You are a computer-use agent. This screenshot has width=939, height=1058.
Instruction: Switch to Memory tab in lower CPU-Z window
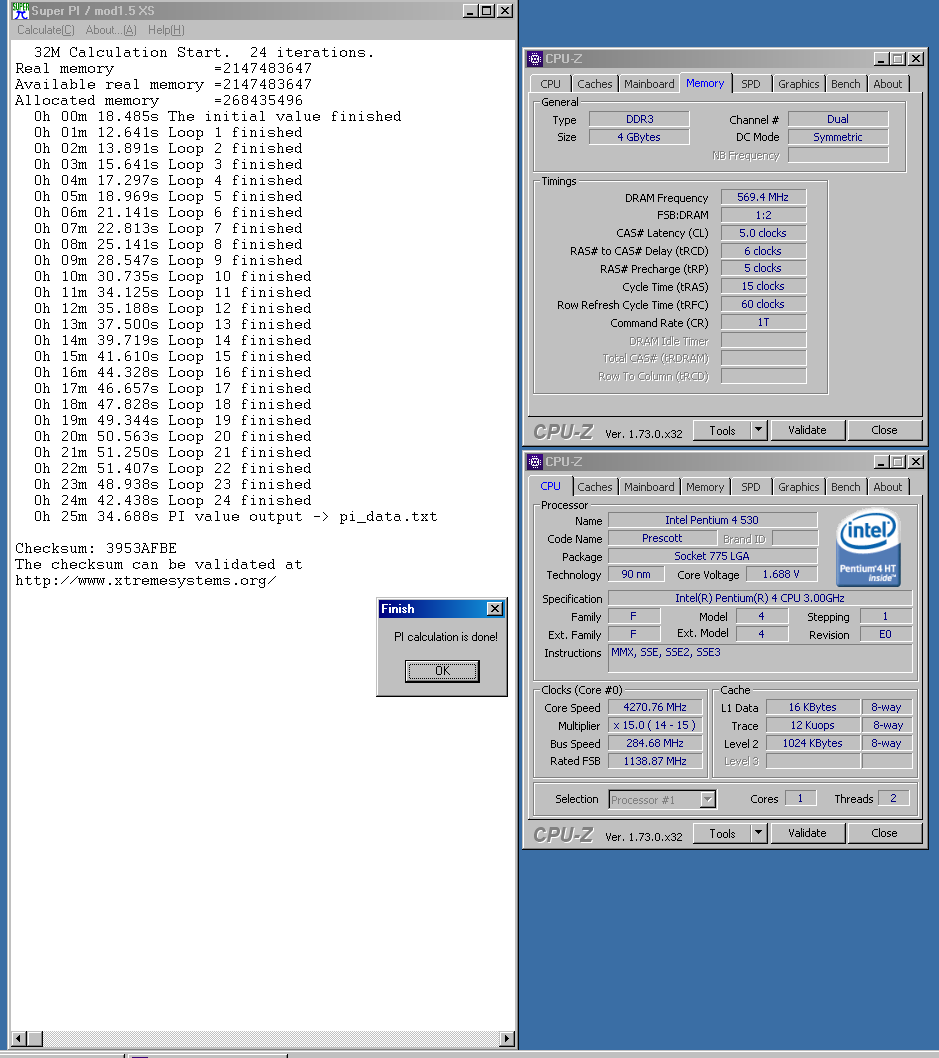(x=705, y=486)
